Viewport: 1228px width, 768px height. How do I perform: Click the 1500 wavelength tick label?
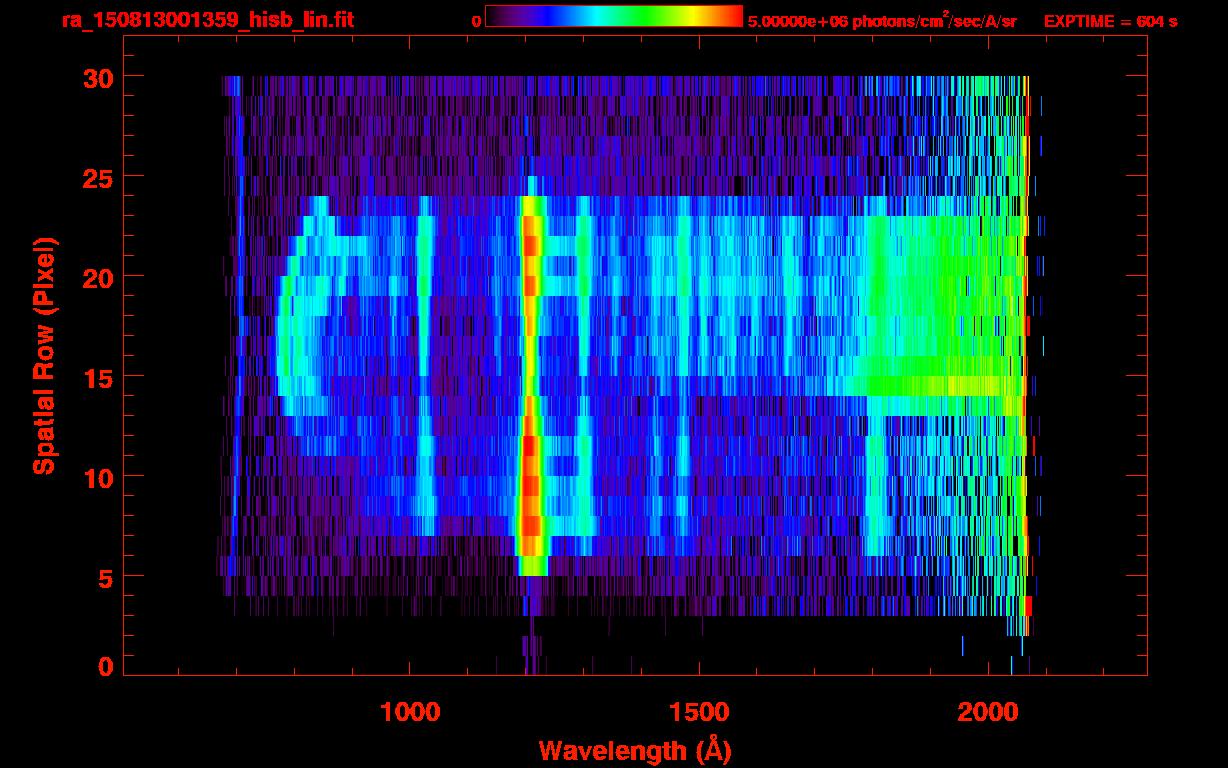[x=698, y=712]
